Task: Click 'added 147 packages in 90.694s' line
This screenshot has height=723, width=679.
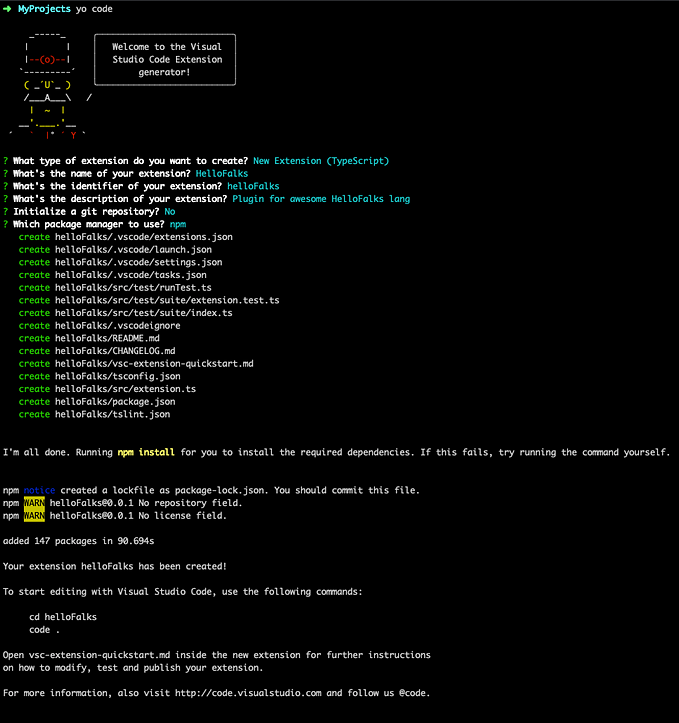Action: tap(78, 541)
